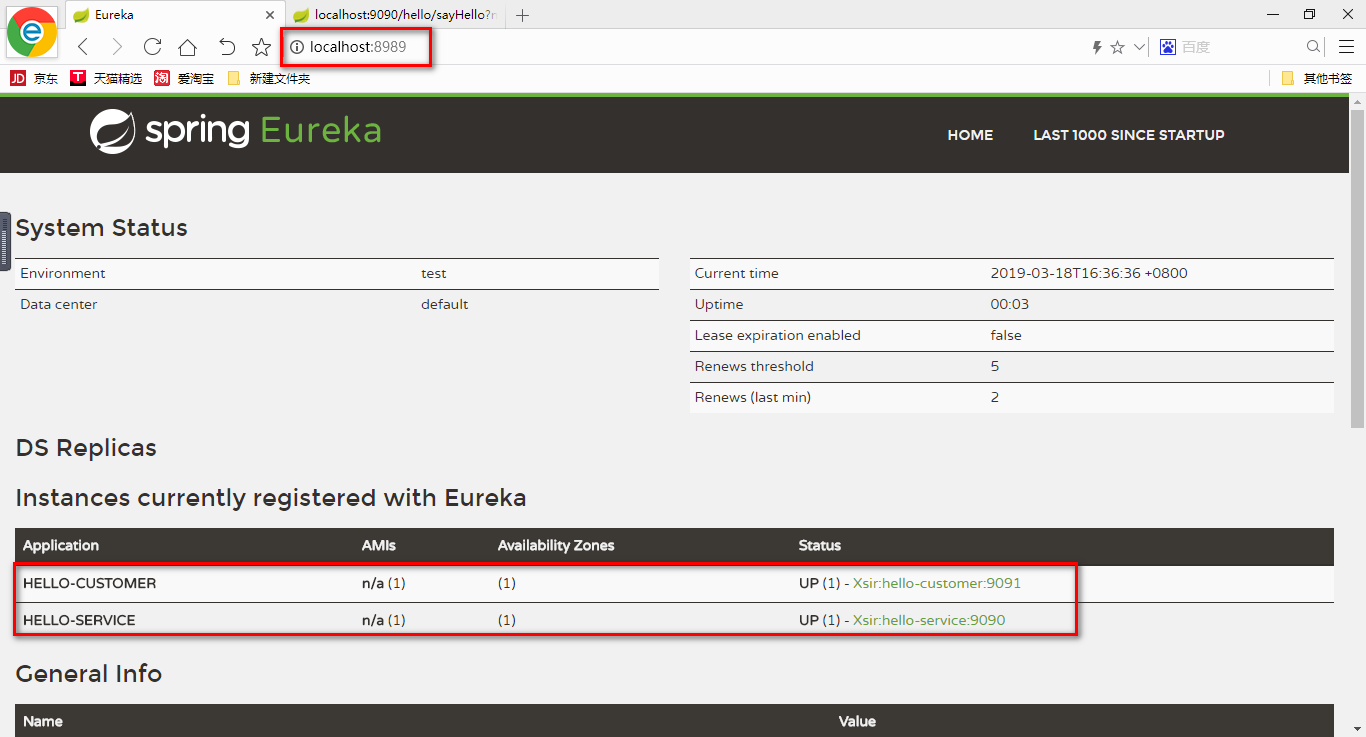Click the forward navigation arrow

(x=117, y=47)
